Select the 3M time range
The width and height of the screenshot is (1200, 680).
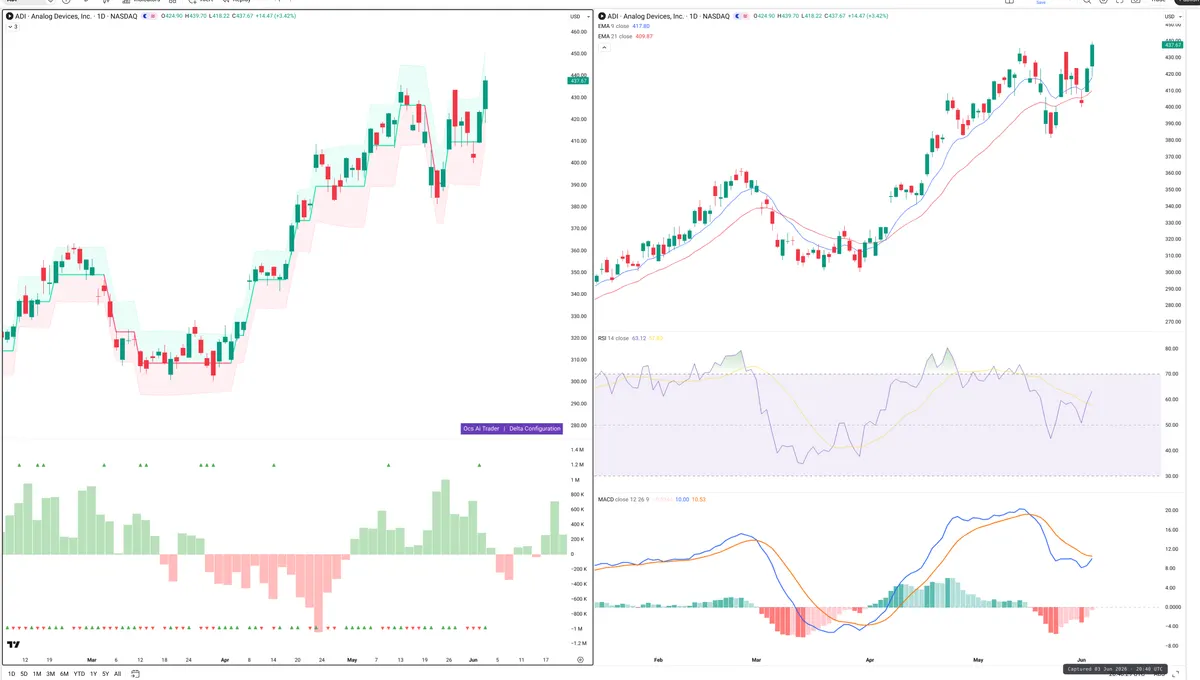click(51, 674)
